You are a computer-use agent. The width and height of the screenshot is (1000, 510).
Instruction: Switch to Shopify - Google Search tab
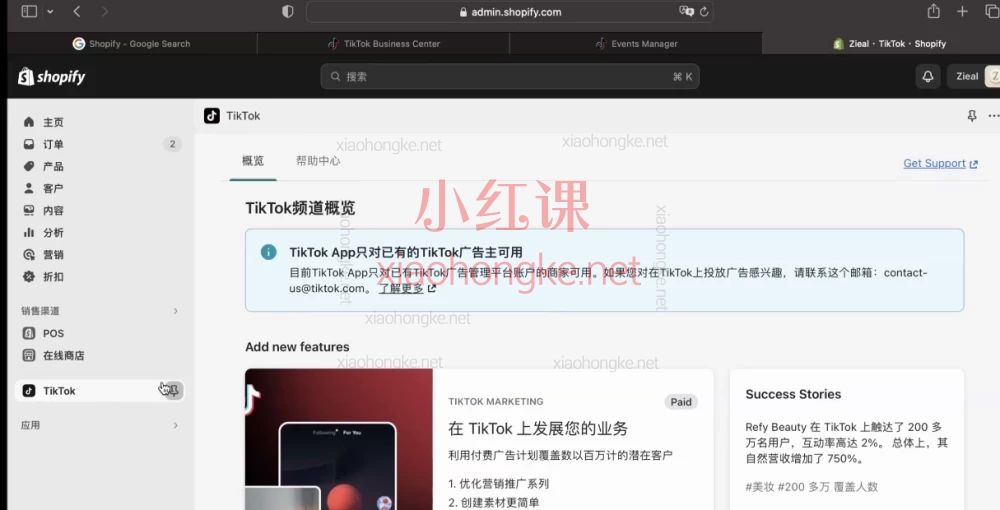click(131, 44)
